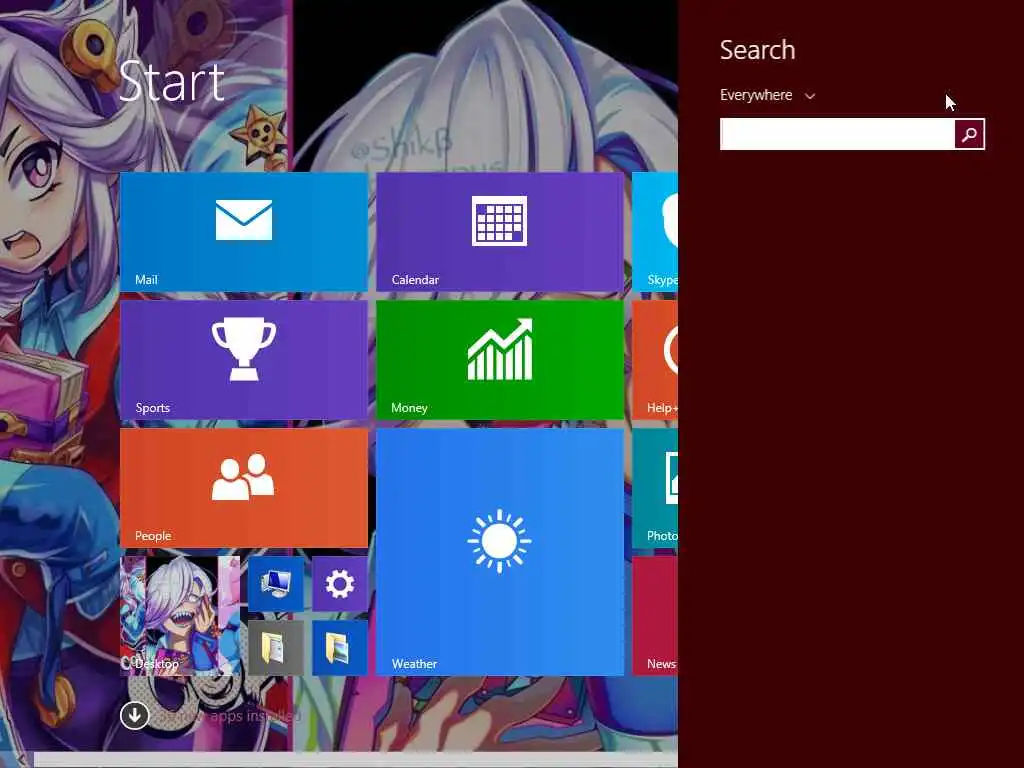Launch the Sports tile with trophy

[244, 360]
